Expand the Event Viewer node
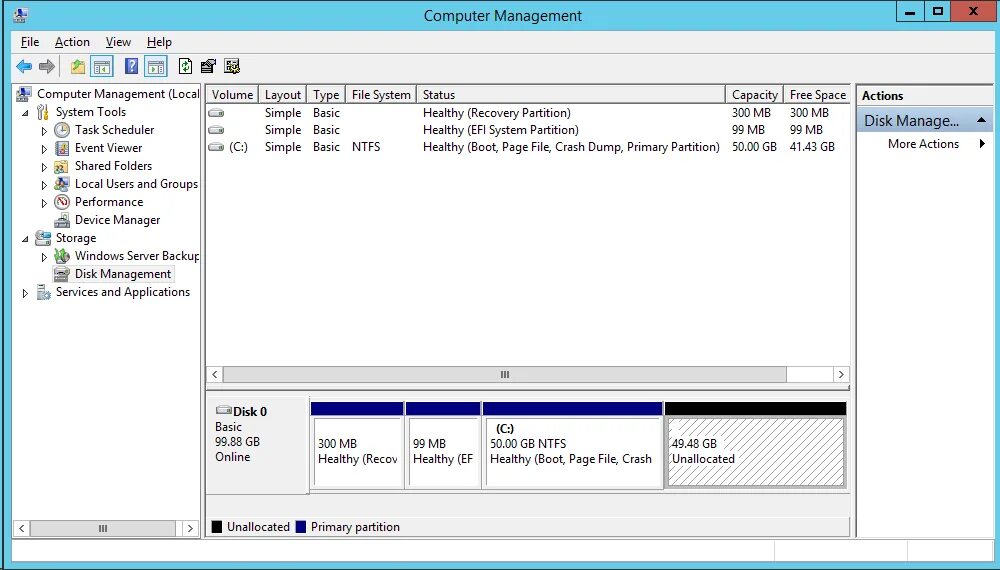The image size is (1000, 570). pos(44,149)
